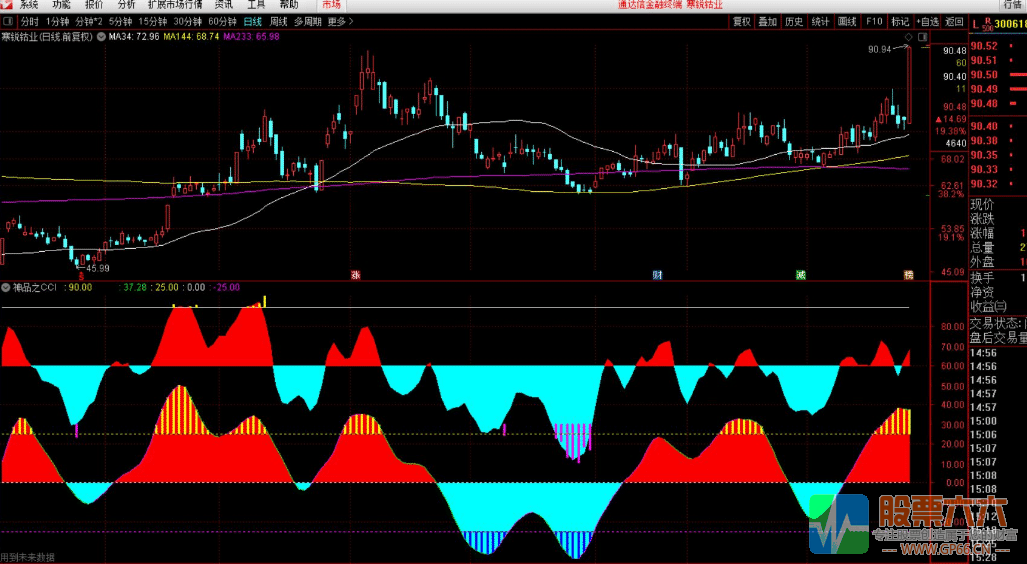Expand the main chart indicator dropdown arrow
Viewport: 1027px width, 564px height.
click(101, 37)
